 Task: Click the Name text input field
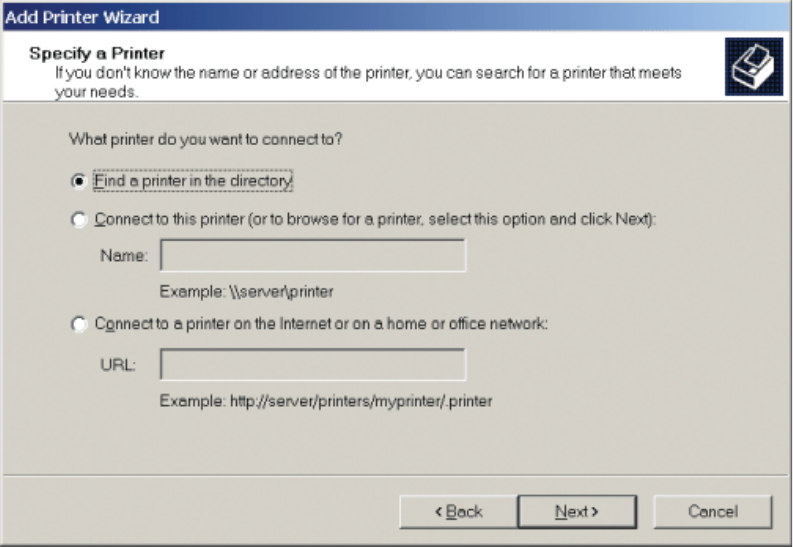pyautogui.click(x=312, y=256)
